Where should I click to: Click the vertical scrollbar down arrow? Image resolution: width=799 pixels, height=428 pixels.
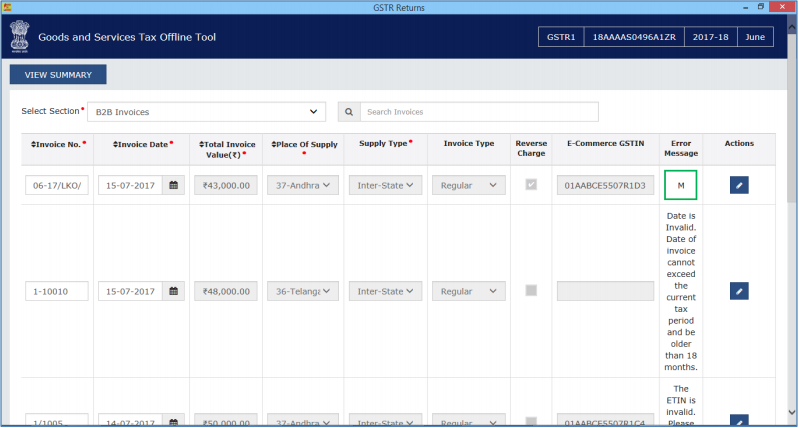[792, 412]
